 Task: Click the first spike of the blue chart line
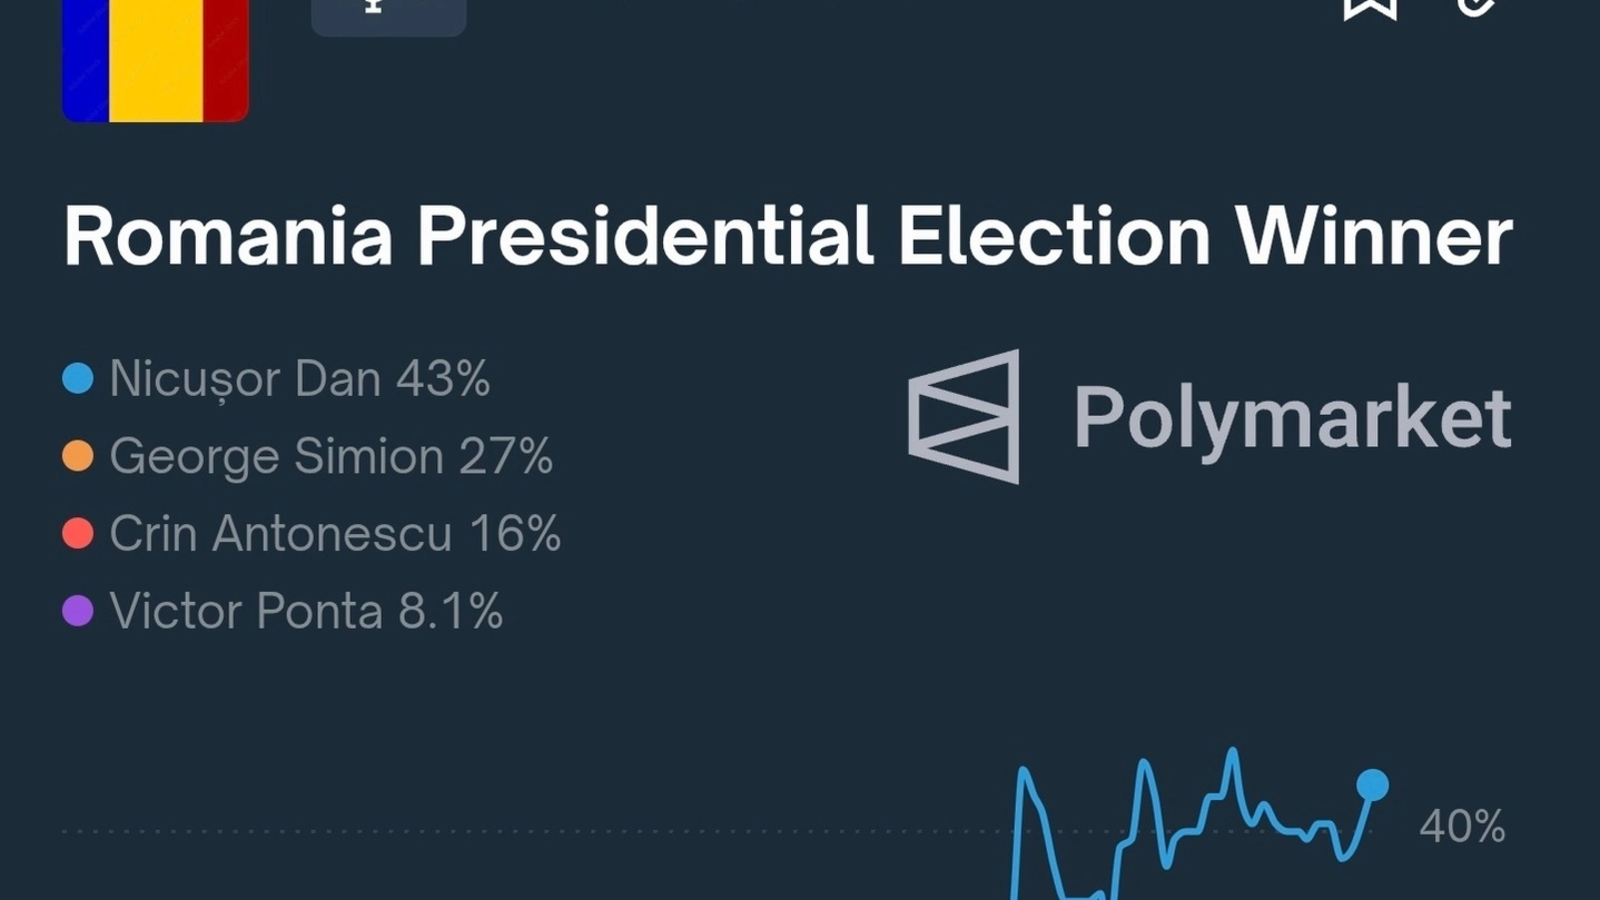click(1024, 771)
